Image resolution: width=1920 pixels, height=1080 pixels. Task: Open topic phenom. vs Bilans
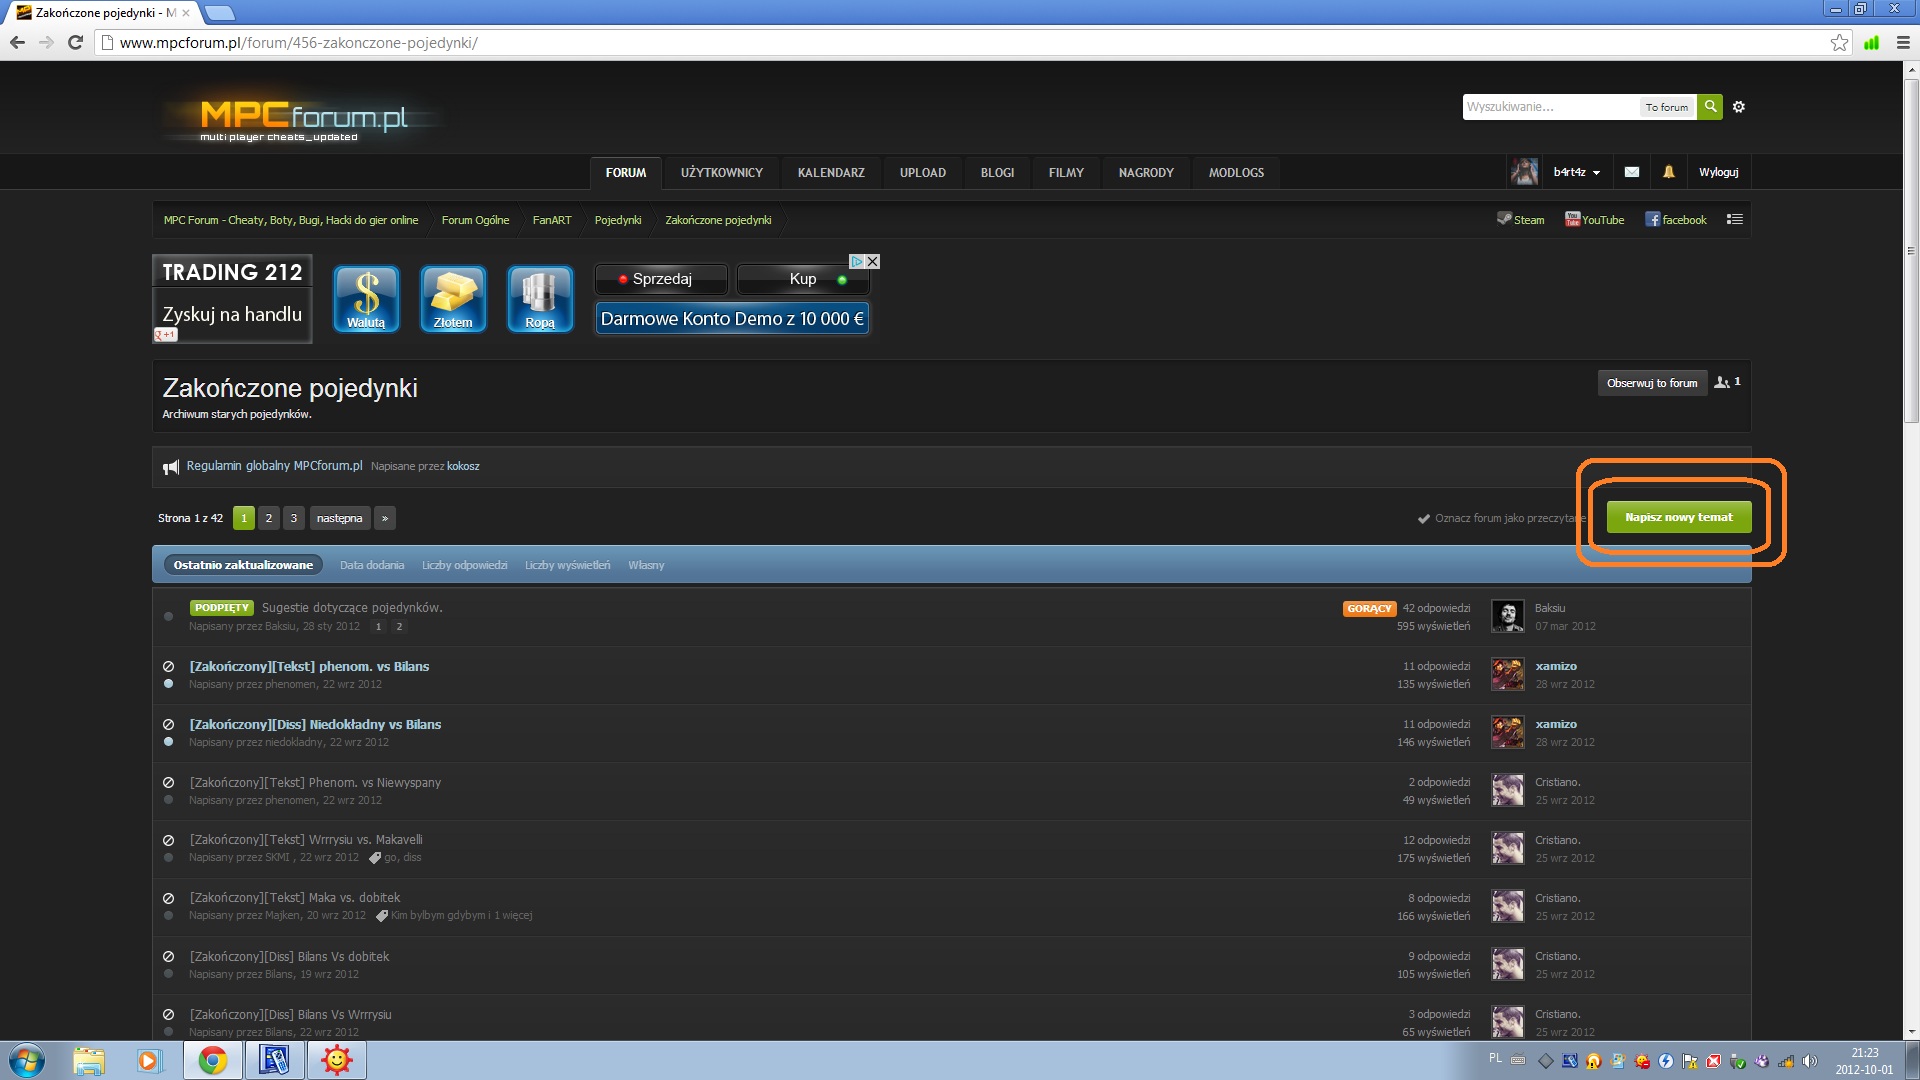(310, 667)
